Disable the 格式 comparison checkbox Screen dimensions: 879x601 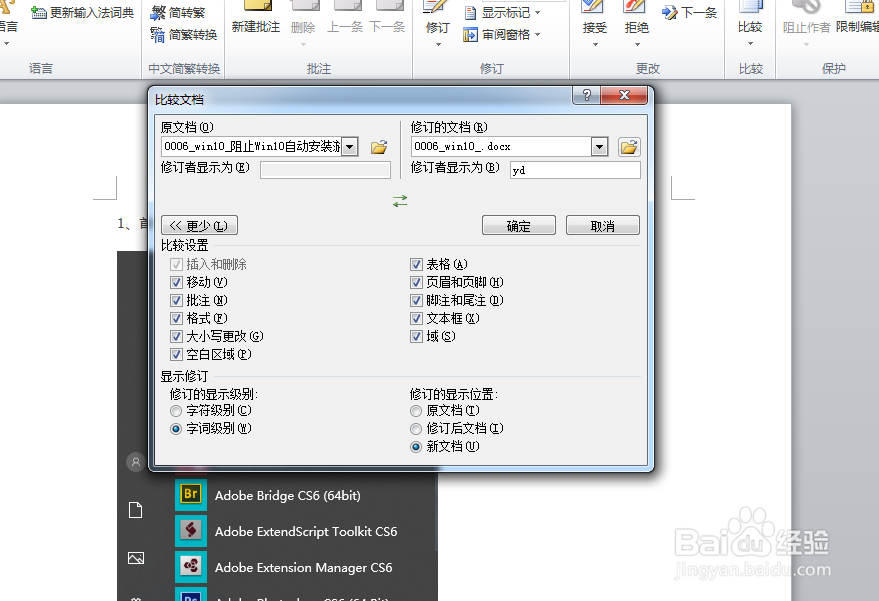pos(176,318)
